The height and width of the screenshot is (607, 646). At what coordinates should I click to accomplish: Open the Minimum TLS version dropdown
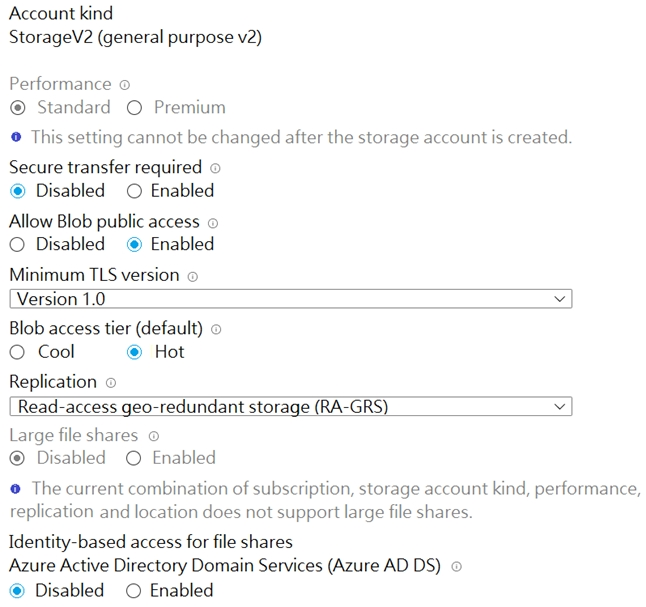pos(290,299)
